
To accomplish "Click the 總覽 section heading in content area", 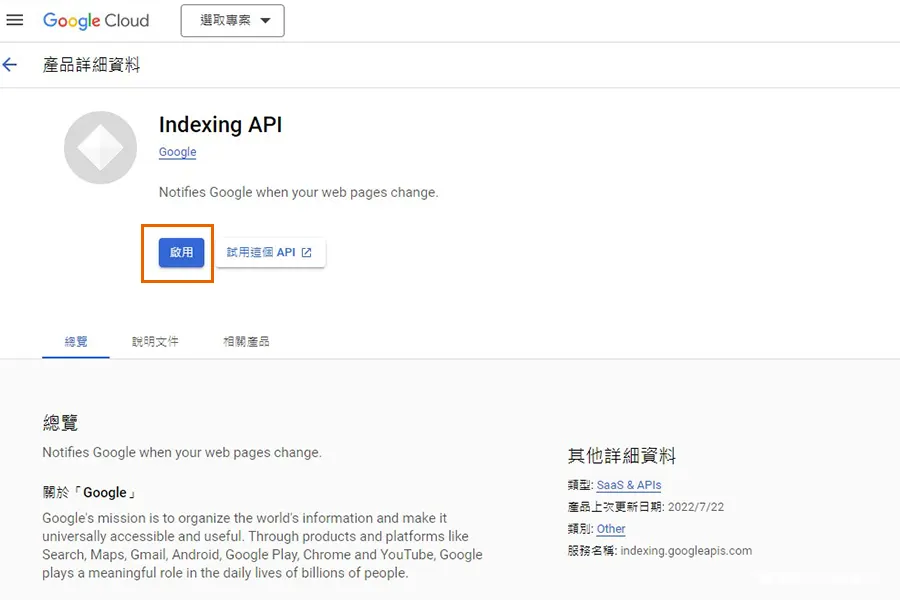I will coord(60,423).
